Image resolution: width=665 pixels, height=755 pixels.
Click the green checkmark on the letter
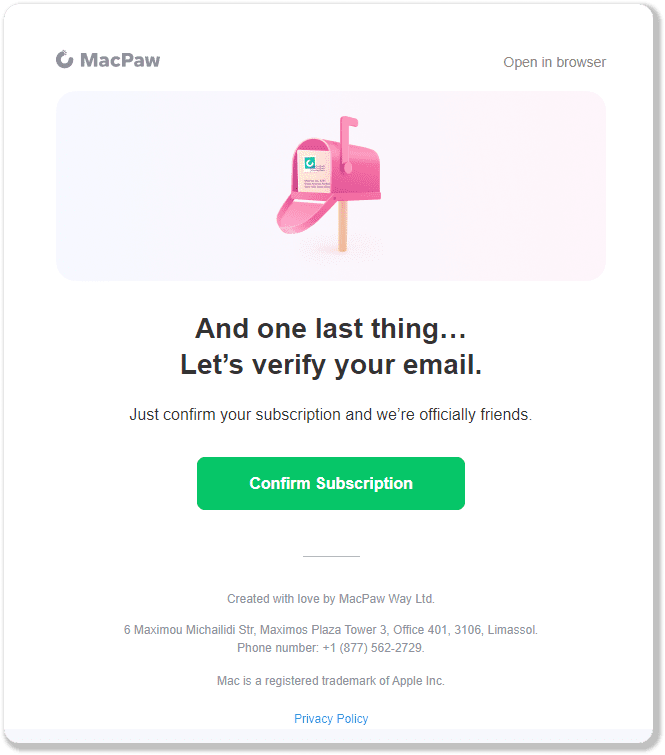[x=310, y=162]
